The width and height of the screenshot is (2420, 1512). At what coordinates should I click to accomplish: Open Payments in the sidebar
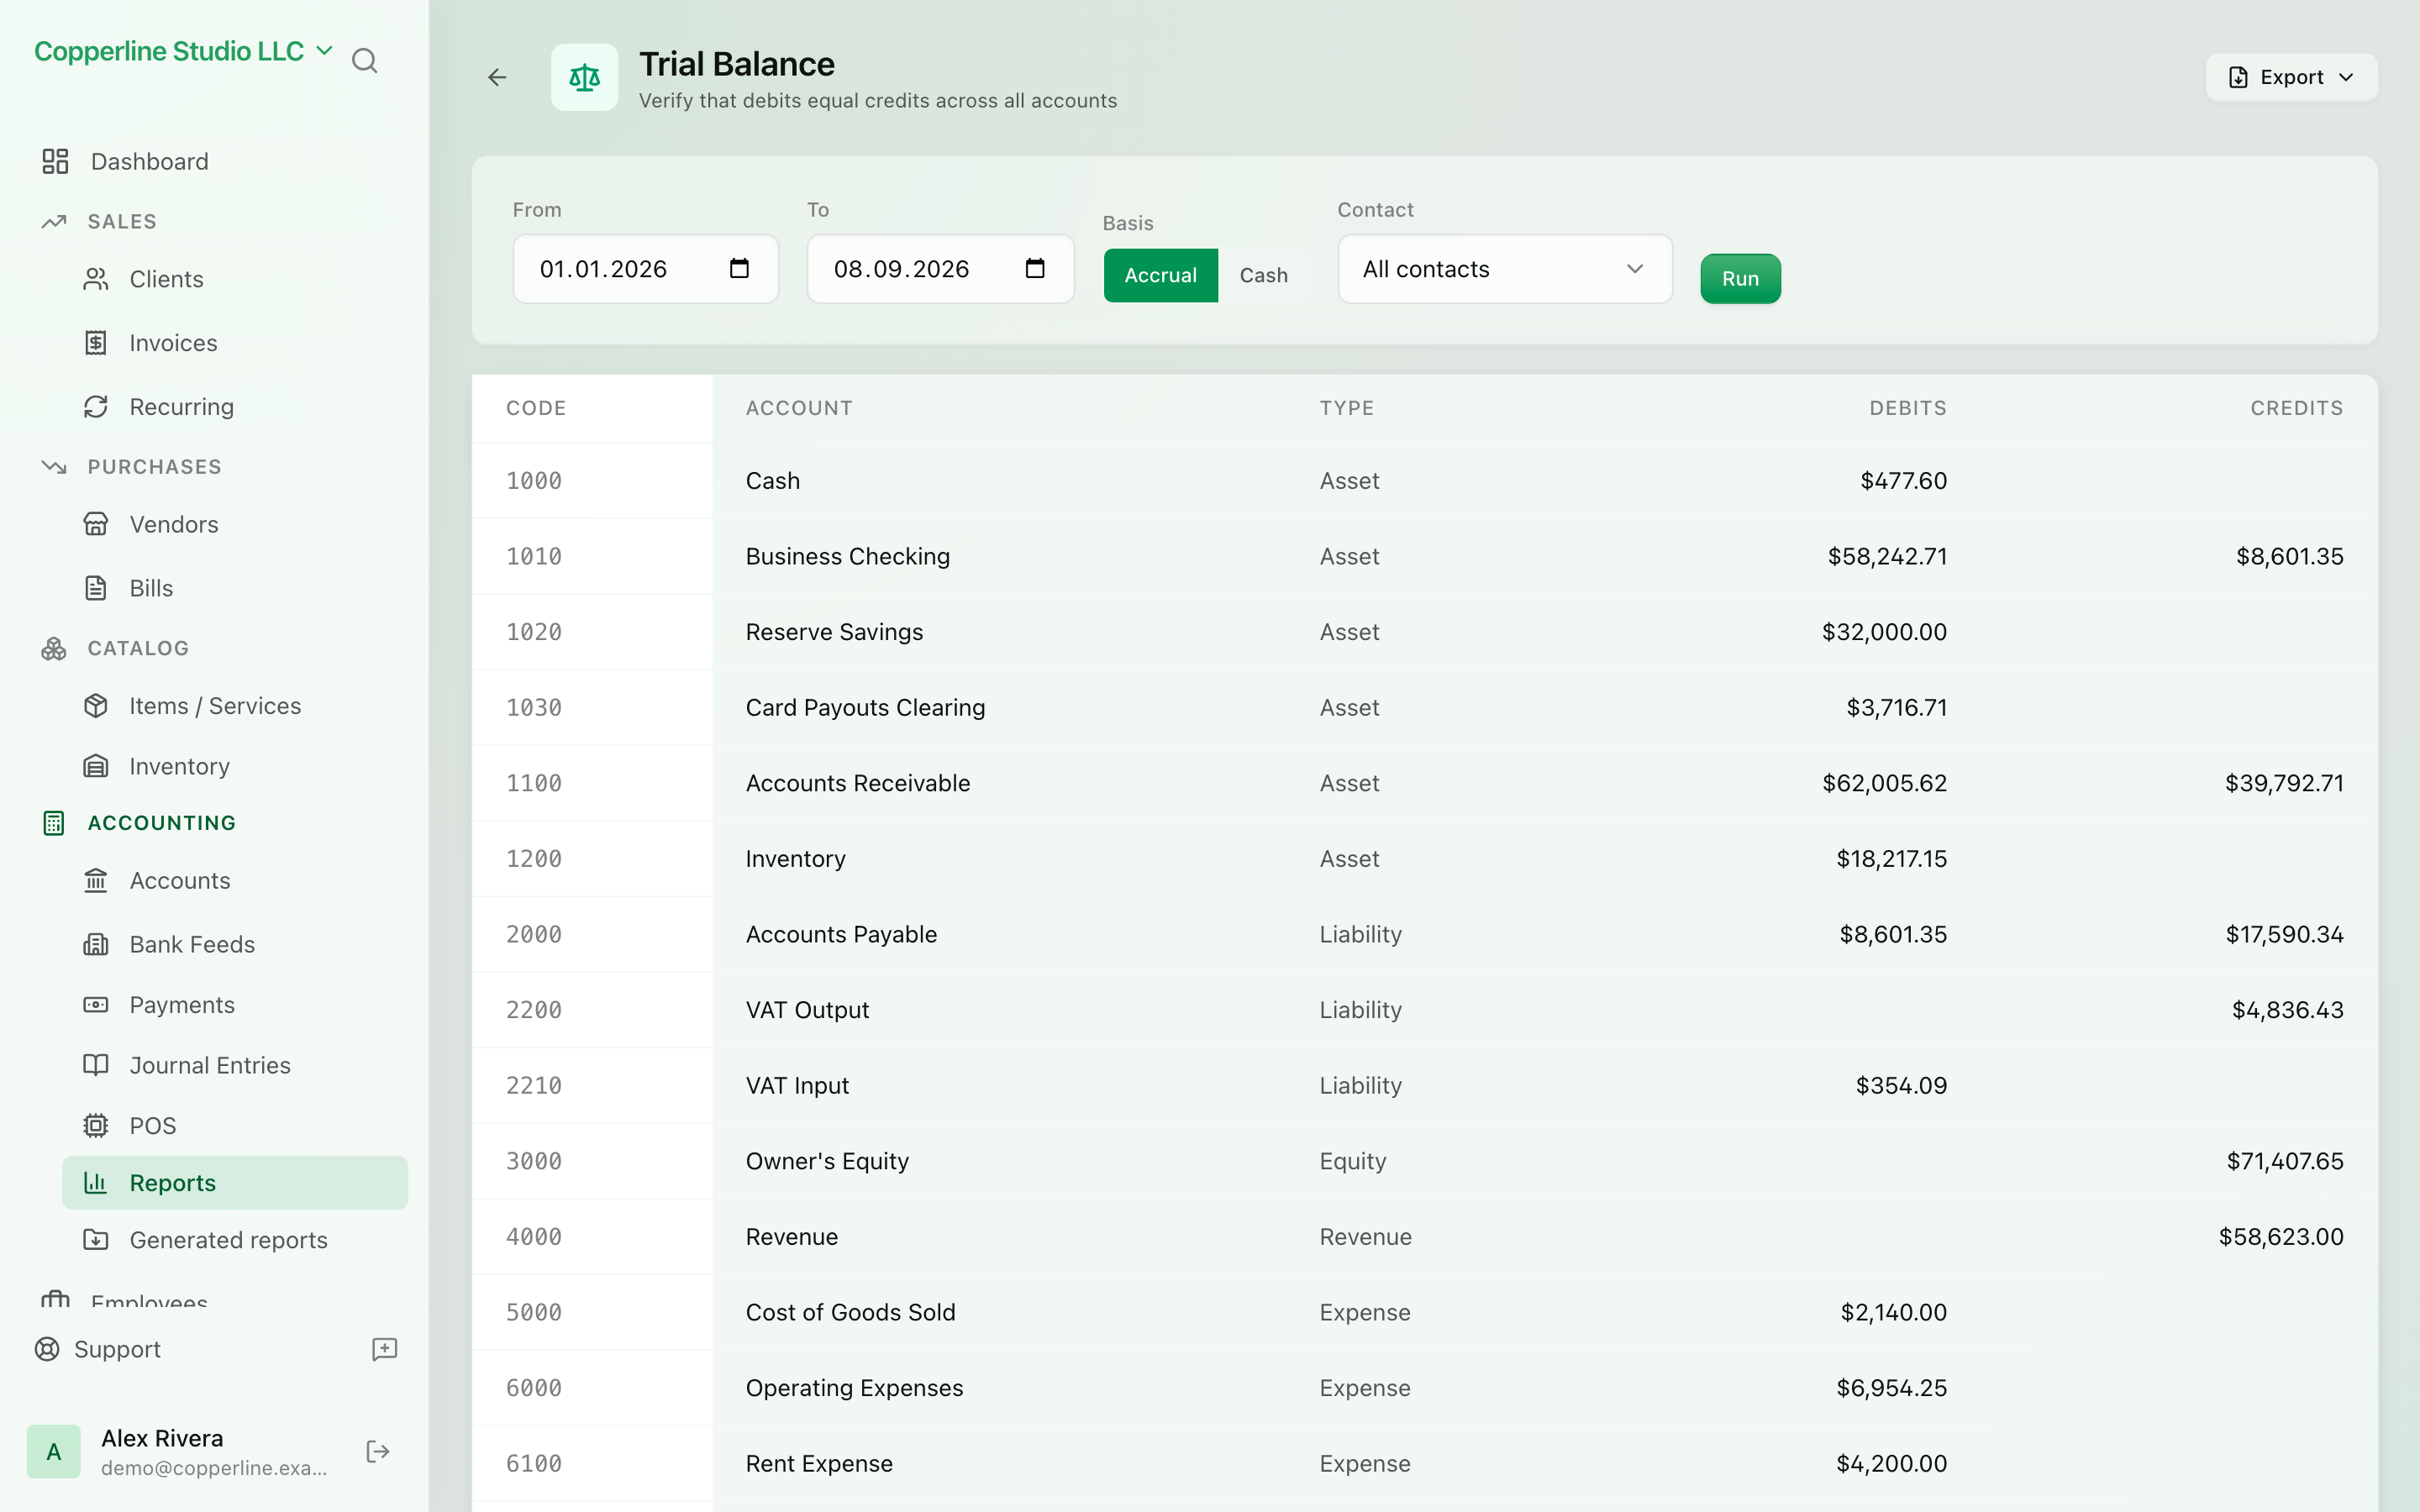coord(235,1005)
